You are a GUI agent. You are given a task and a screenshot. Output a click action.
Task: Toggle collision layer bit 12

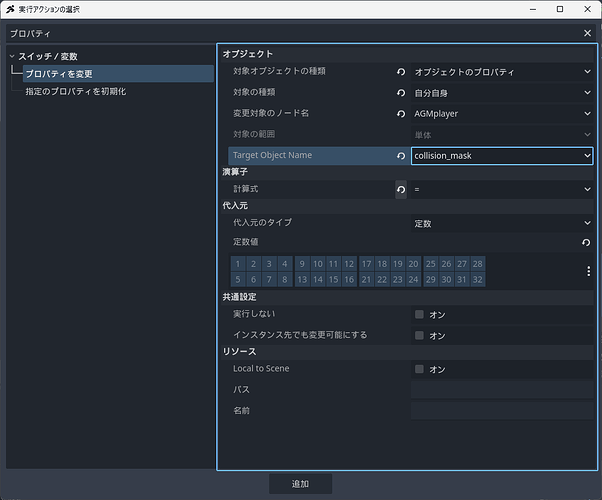349,264
